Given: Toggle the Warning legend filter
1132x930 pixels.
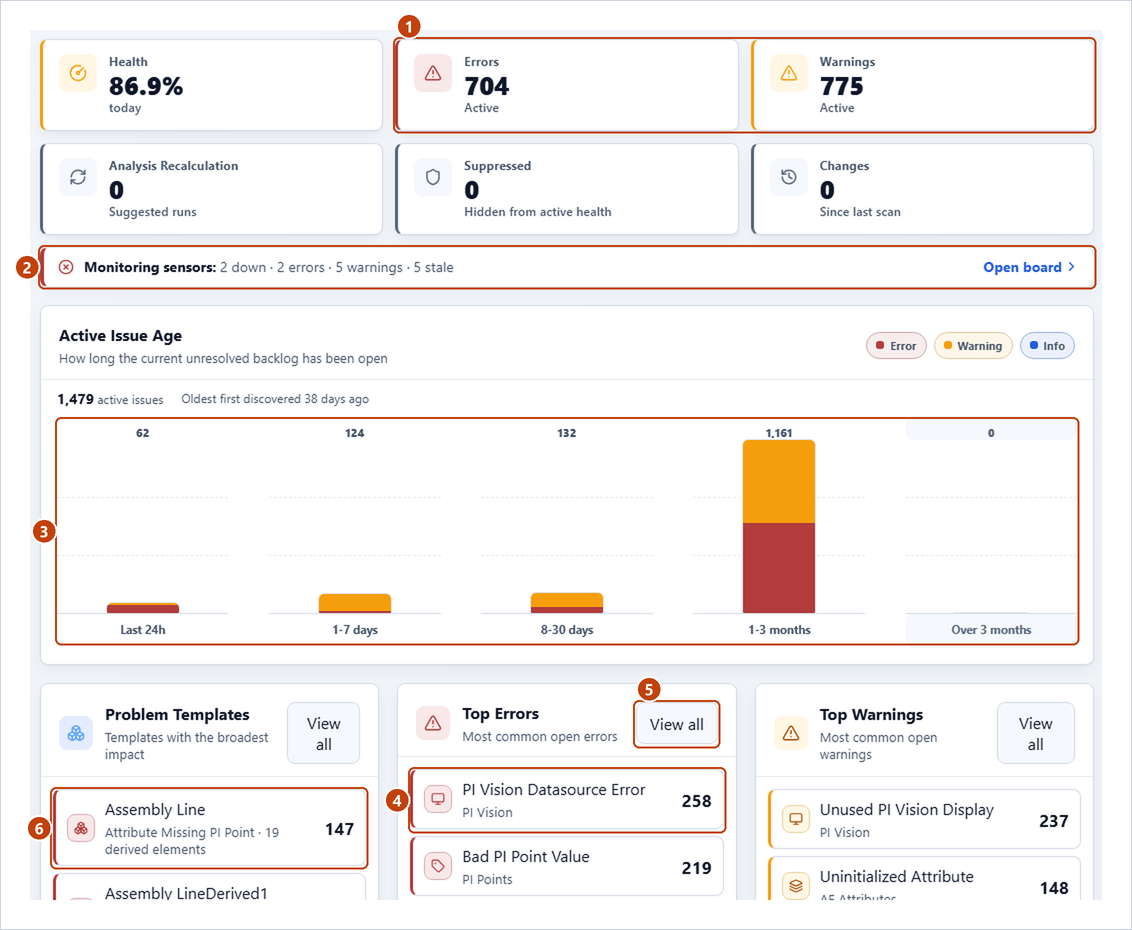Looking at the screenshot, I should click(973, 346).
